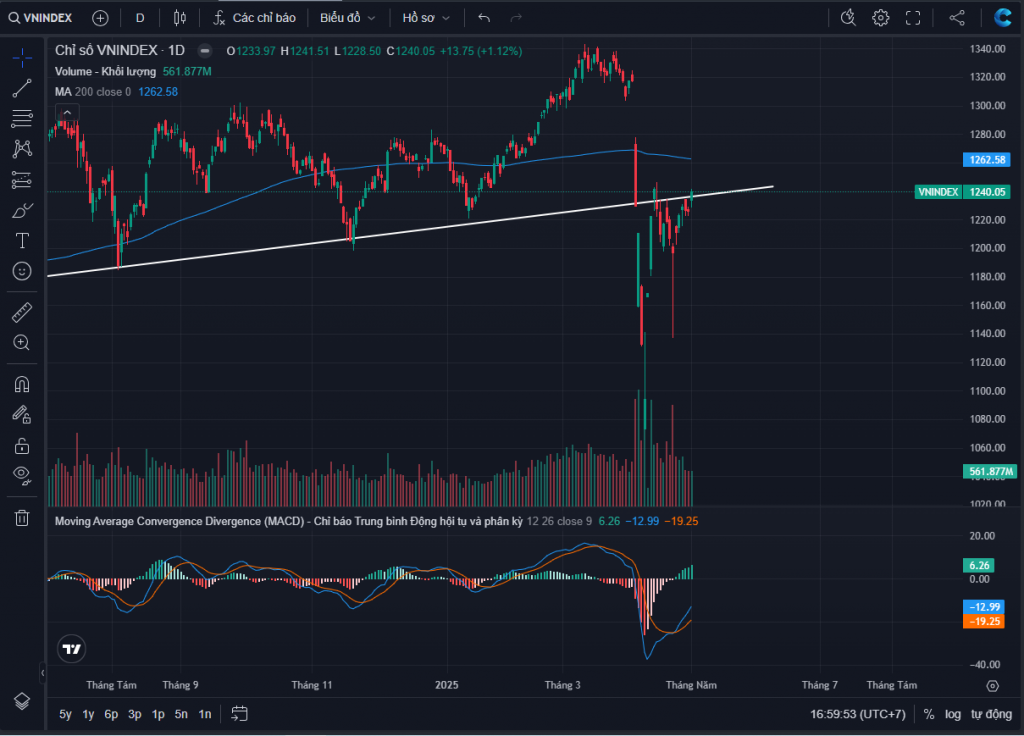The image size is (1024, 736).
Task: Collapse the indicator legend with chevron
Action: pos(67,112)
